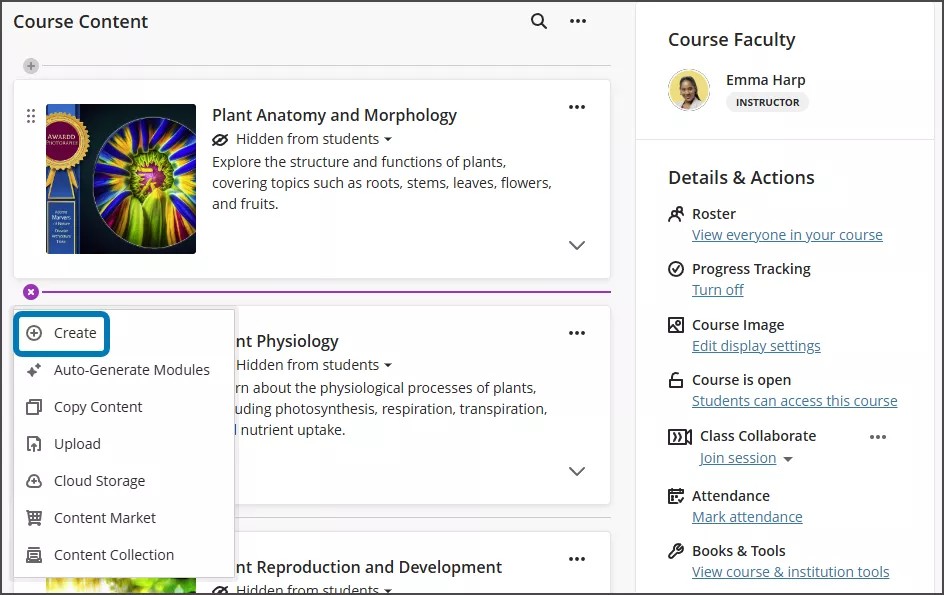944x595 pixels.
Task: Click the Roster people icon
Action: point(675,213)
